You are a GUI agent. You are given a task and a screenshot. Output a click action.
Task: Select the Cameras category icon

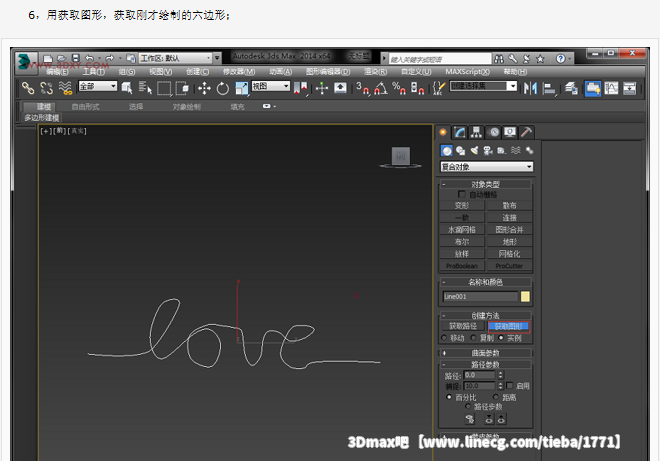[488, 151]
